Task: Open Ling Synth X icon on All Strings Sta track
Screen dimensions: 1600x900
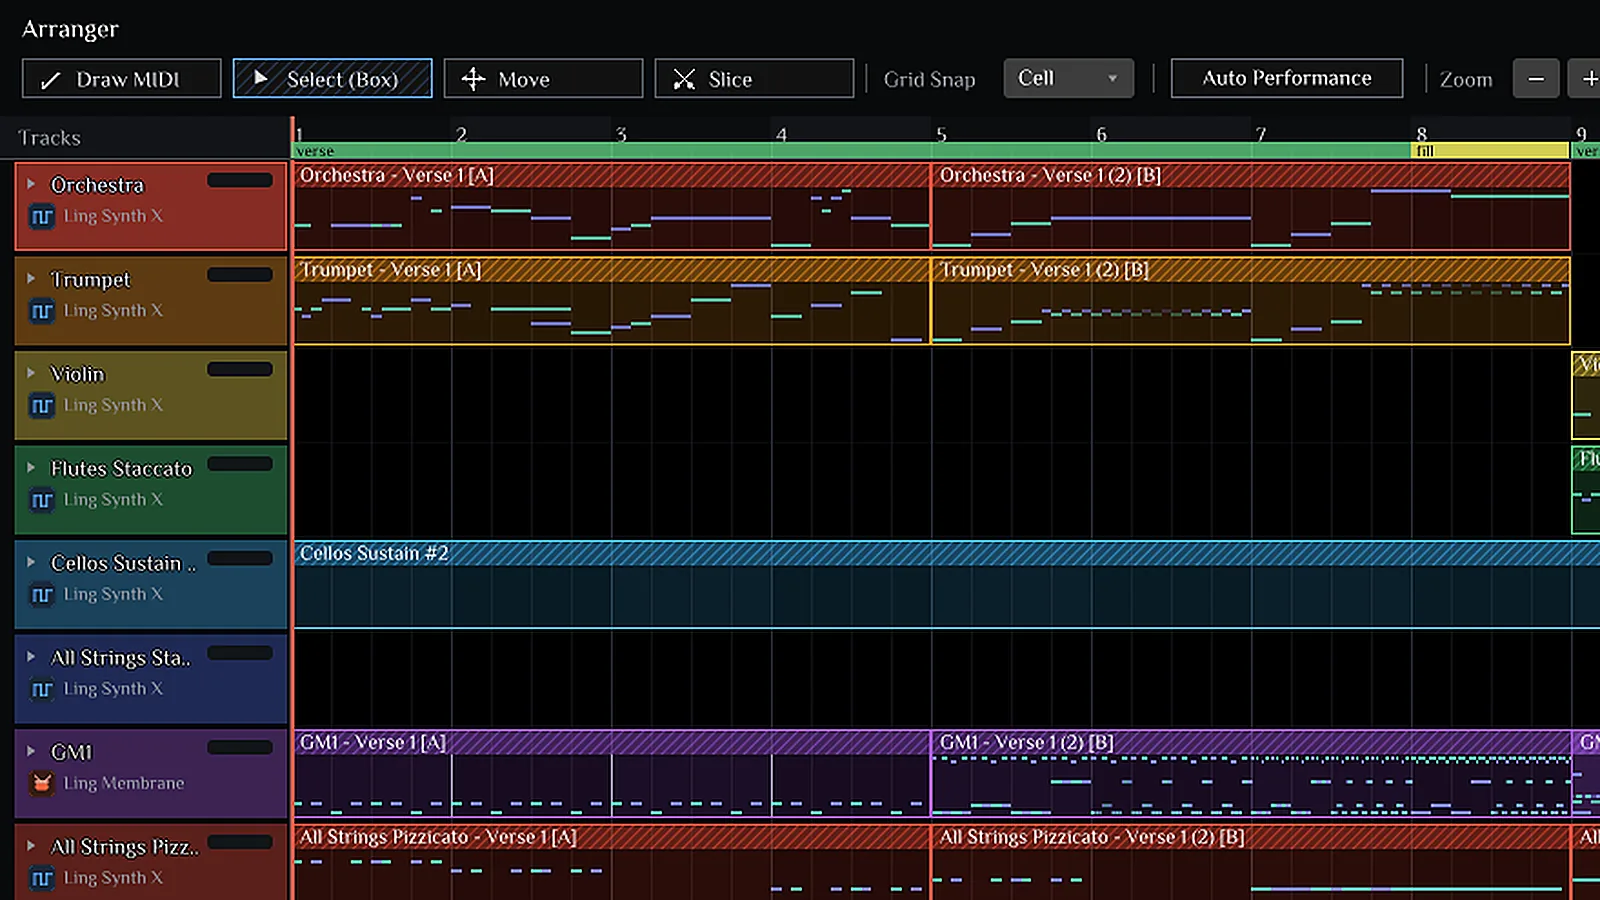Action: (x=42, y=689)
